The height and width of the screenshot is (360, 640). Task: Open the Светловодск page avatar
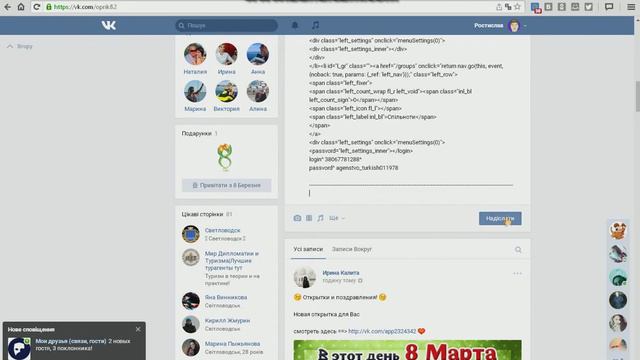pos(191,234)
